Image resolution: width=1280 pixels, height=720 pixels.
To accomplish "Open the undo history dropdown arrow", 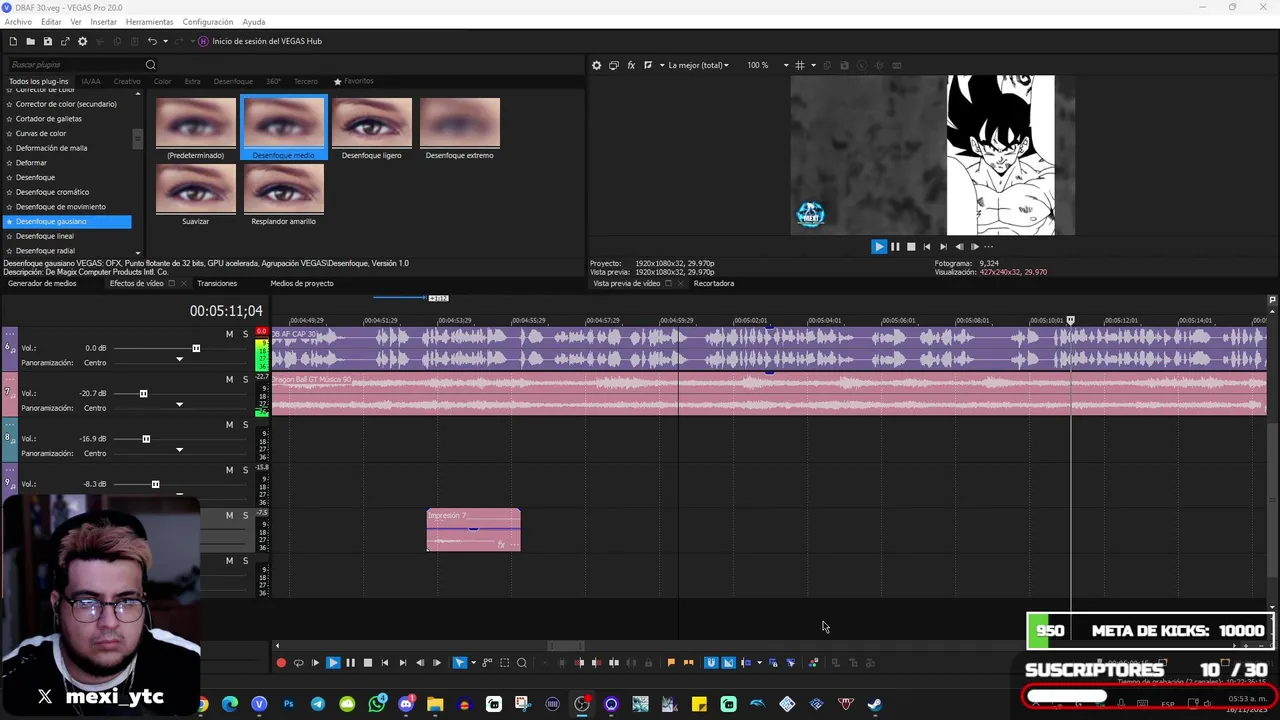I will click(165, 41).
